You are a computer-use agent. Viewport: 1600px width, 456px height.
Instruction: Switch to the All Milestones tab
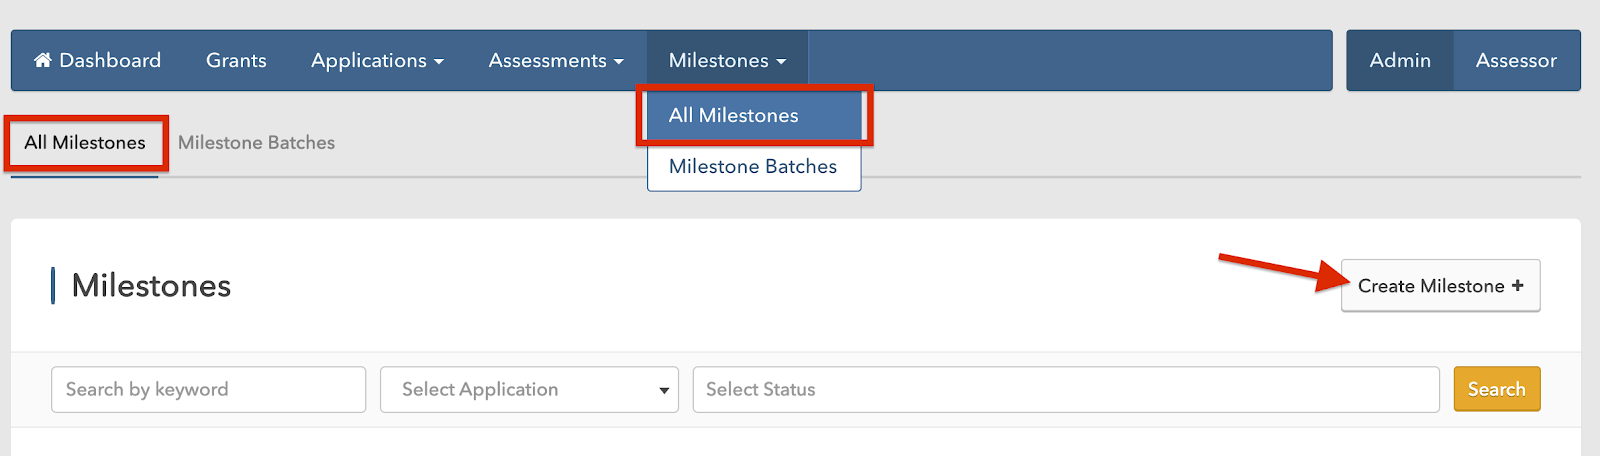(x=85, y=143)
